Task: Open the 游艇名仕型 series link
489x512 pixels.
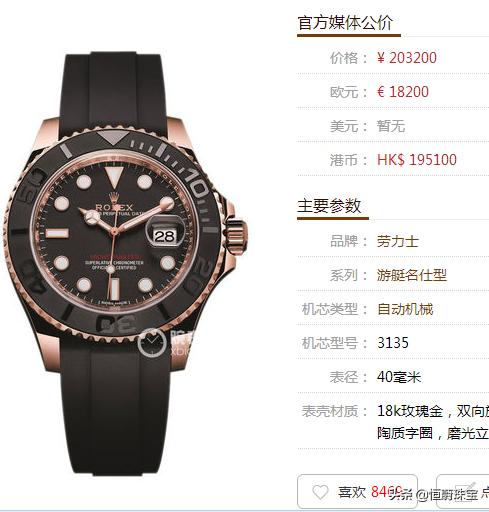Action: [412, 275]
